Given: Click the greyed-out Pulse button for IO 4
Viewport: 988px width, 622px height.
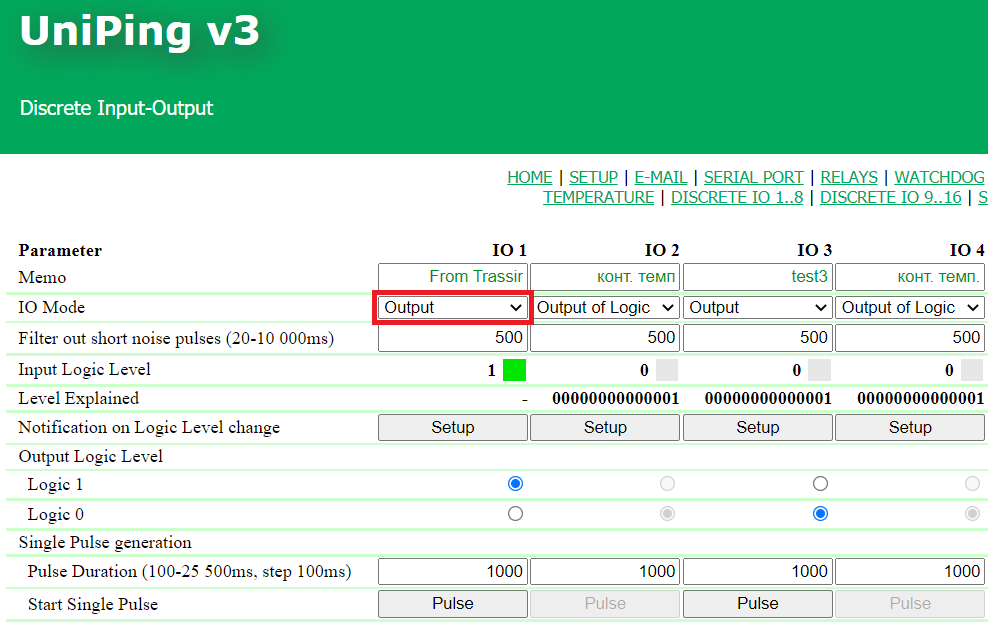Looking at the screenshot, I should tap(910, 604).
